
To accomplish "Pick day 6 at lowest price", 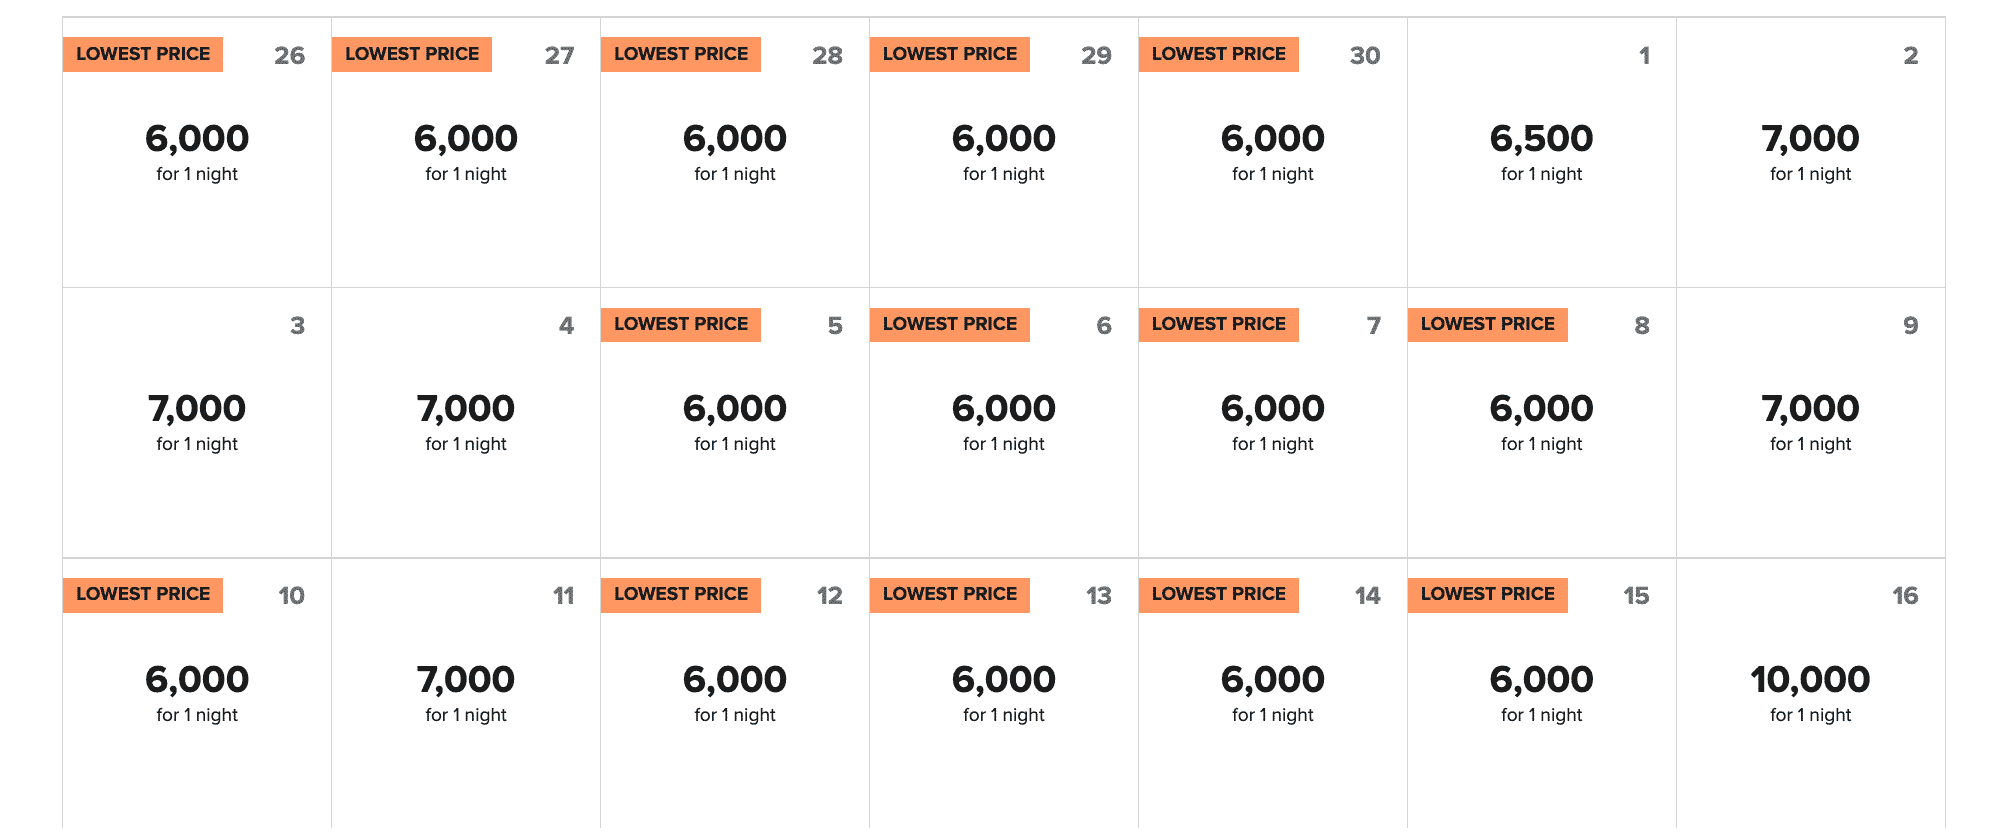I will tap(1003, 422).
